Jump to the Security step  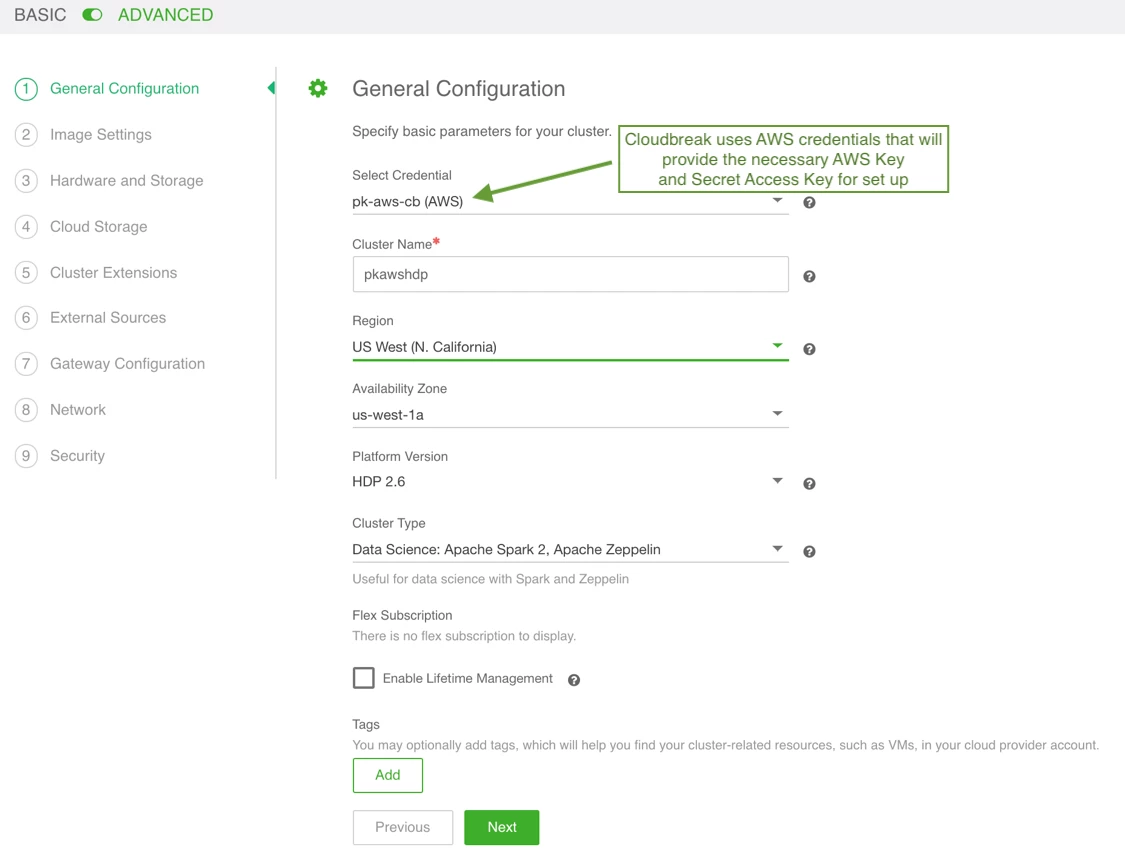(x=60, y=456)
